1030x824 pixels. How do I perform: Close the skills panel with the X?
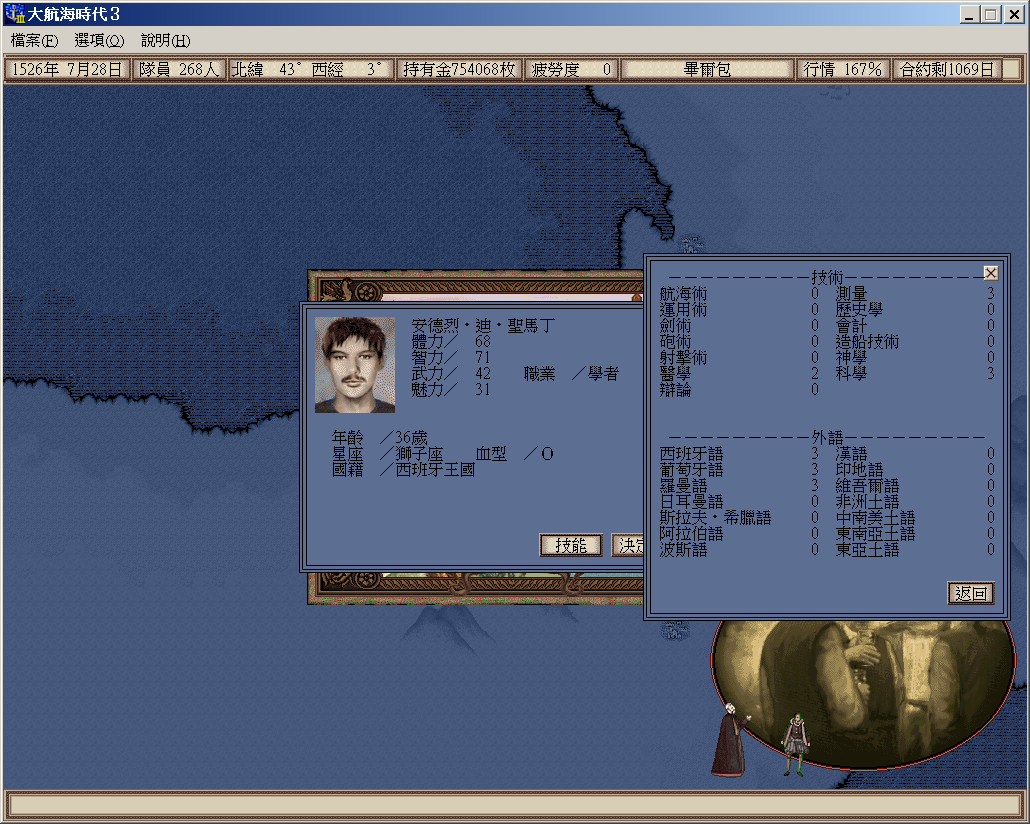pos(990,273)
